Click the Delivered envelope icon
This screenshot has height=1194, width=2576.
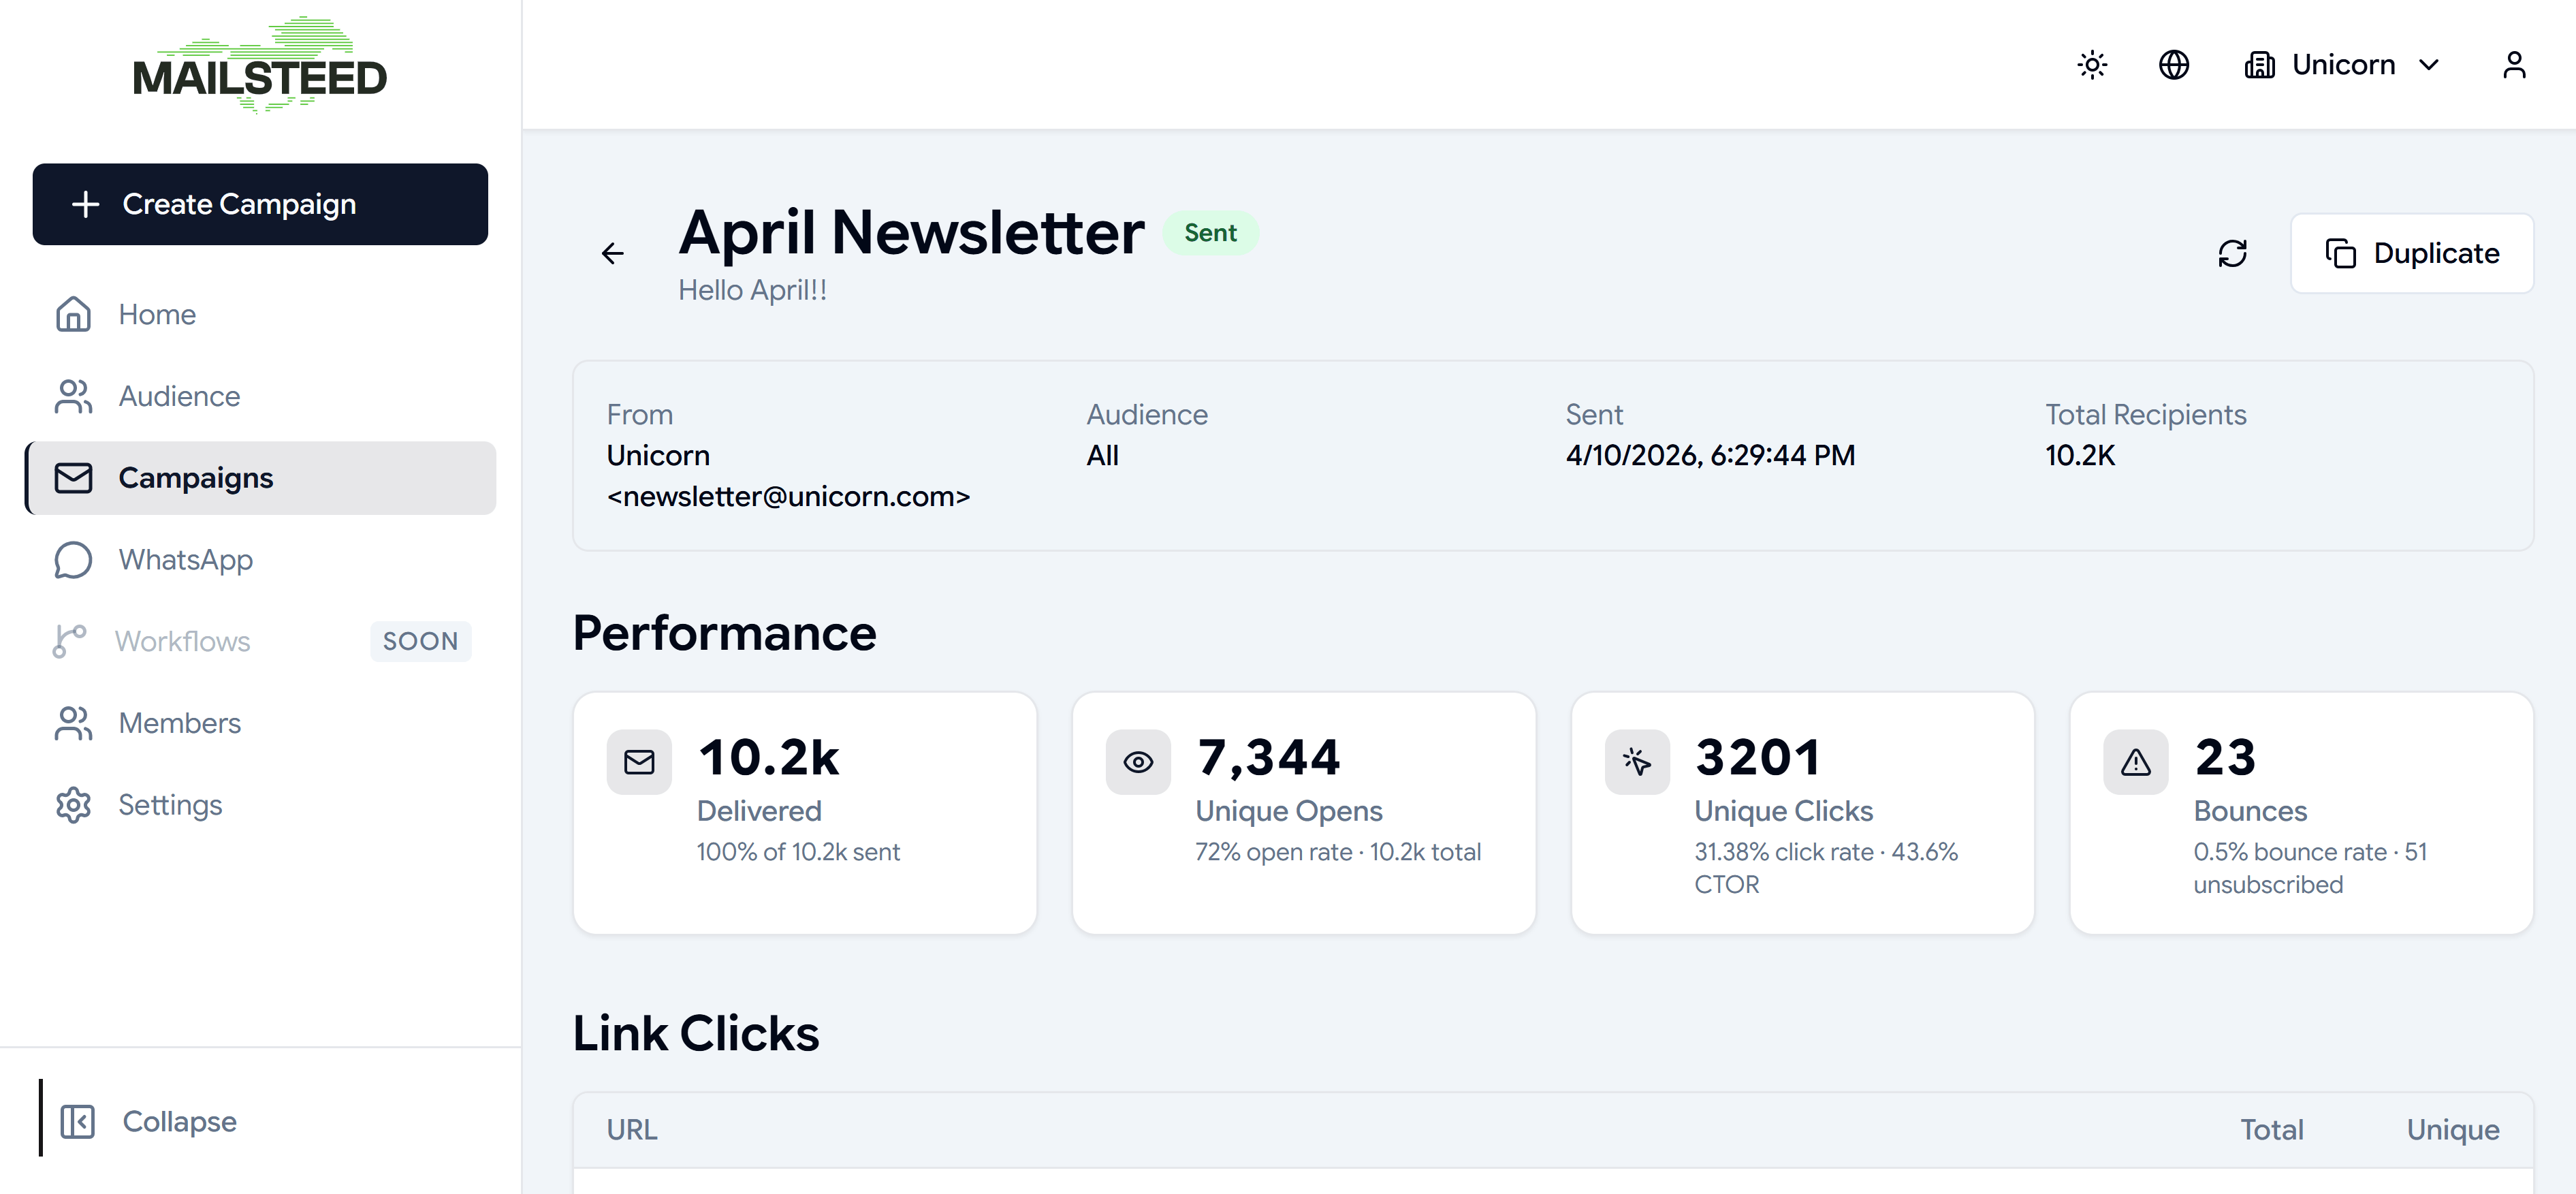coord(639,762)
